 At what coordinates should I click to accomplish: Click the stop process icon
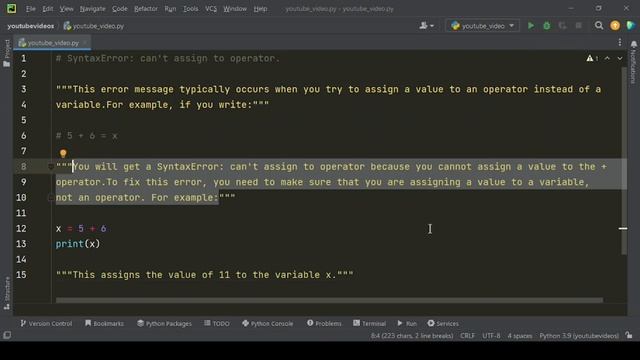tap(578, 26)
